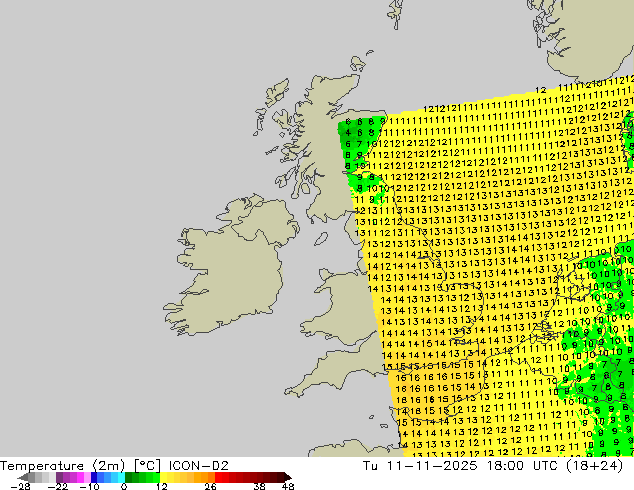Click the '12' legend value under colorbar
Viewport: 634px width, 490px height.
pyautogui.click(x=162, y=486)
